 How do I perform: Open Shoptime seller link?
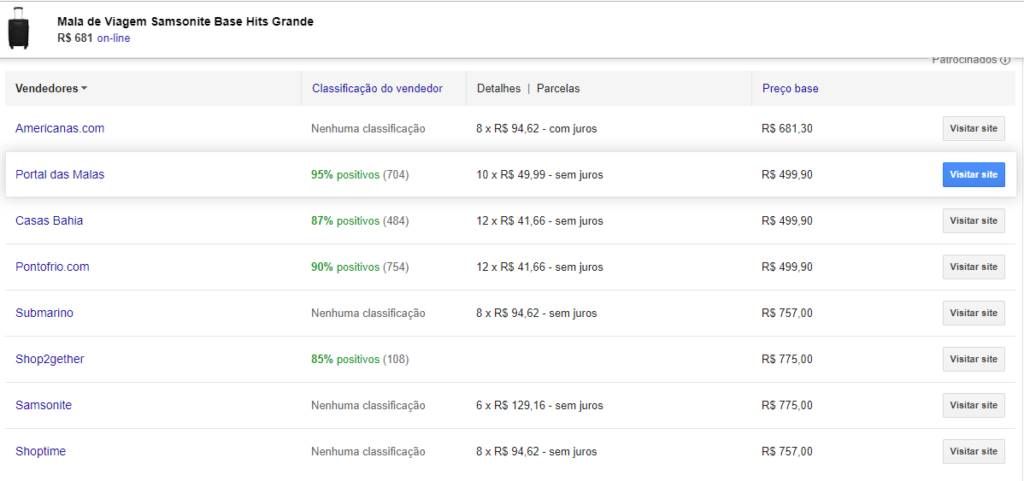tap(40, 452)
